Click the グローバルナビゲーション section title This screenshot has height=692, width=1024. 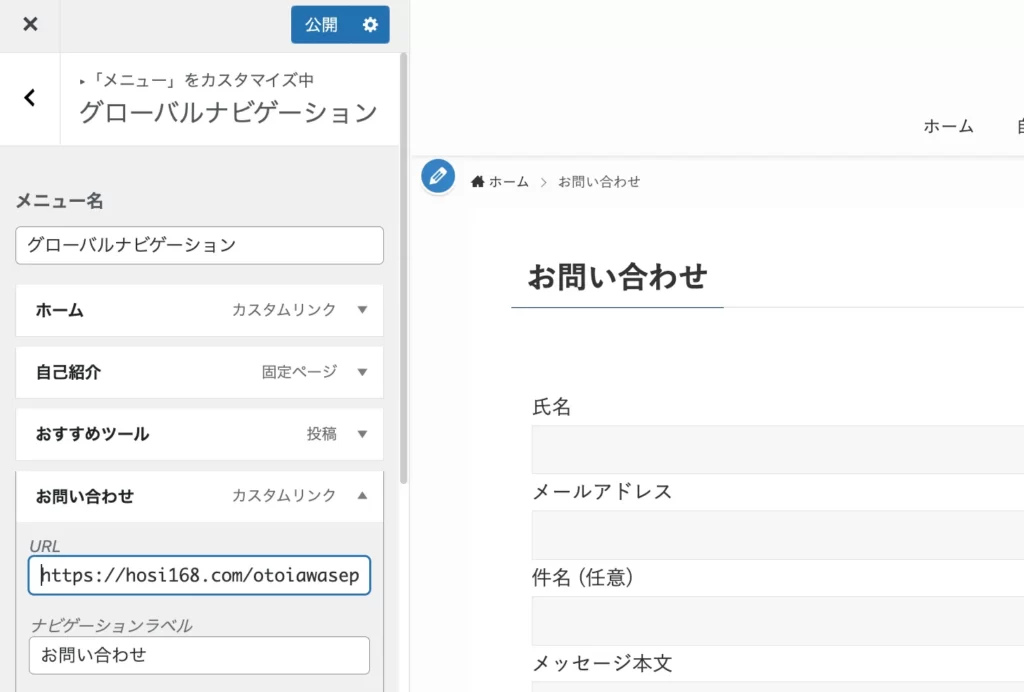229,112
